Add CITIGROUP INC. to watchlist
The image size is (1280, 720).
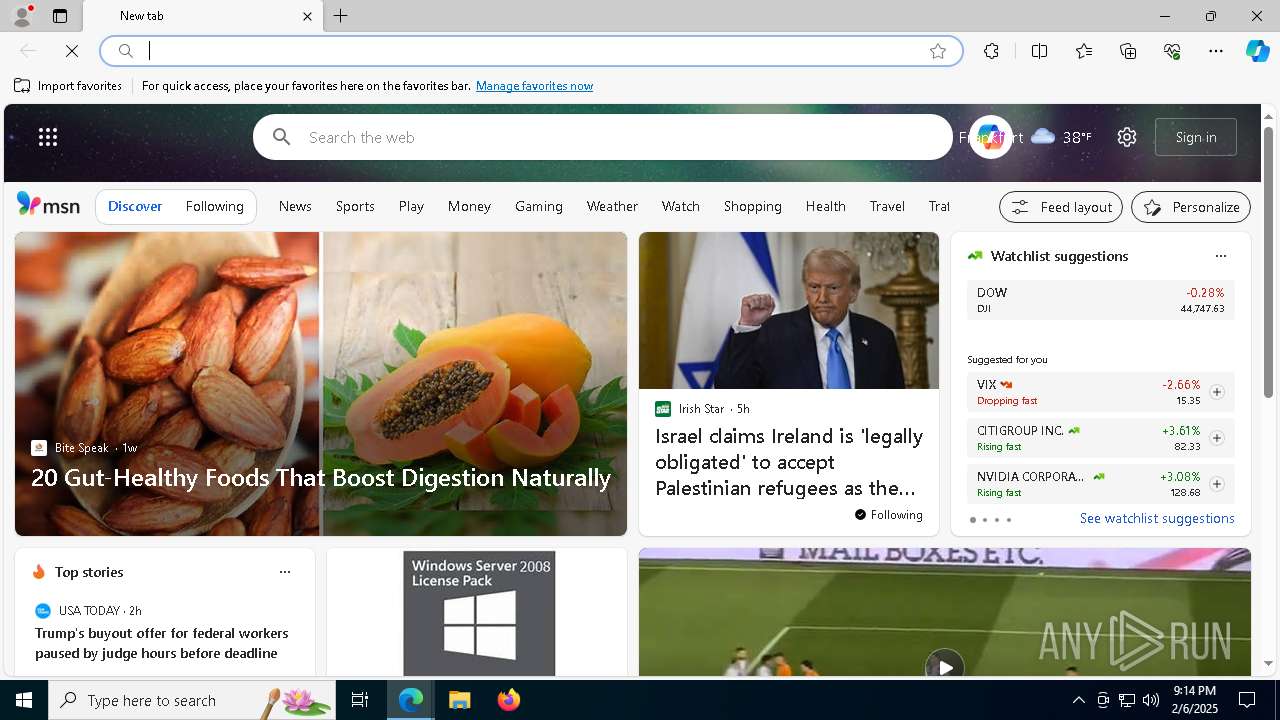point(1216,438)
